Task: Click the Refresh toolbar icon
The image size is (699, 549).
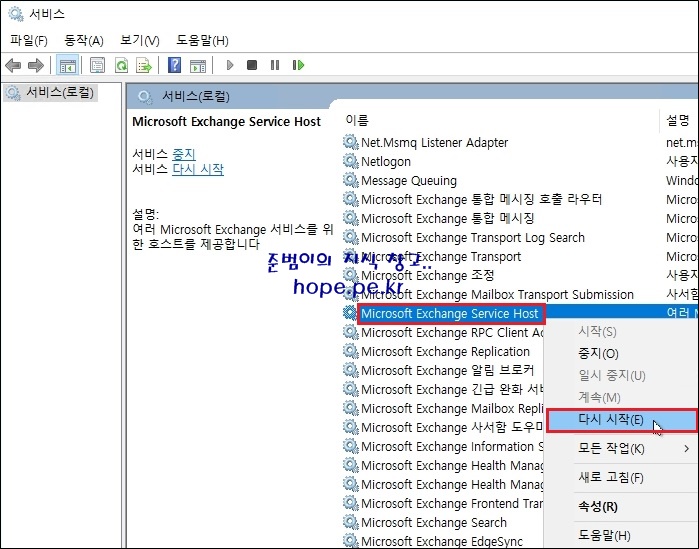Action: [121, 66]
